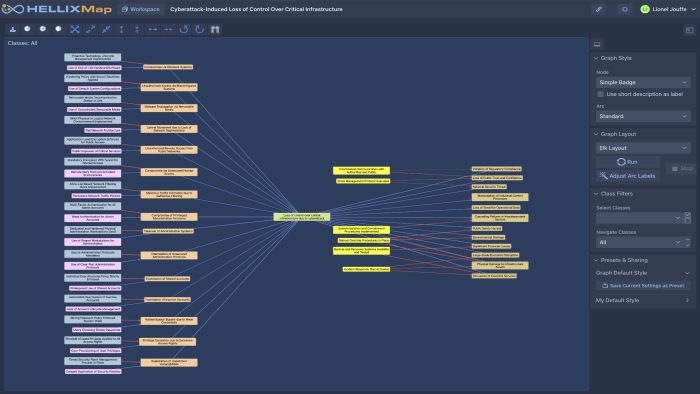
Task: Click the panel display icon above Graph Style
Action: [597, 44]
